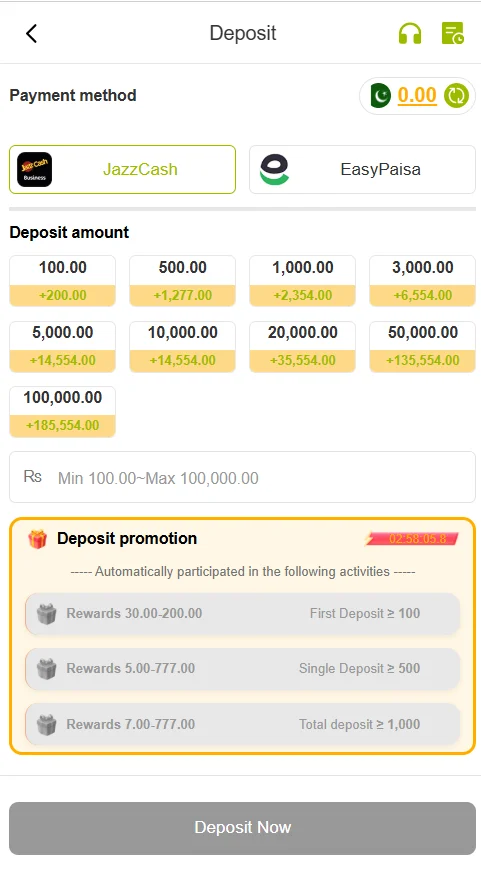Click the Pakistan flag currency icon
Image resolution: width=481 pixels, height=870 pixels.
tap(380, 95)
